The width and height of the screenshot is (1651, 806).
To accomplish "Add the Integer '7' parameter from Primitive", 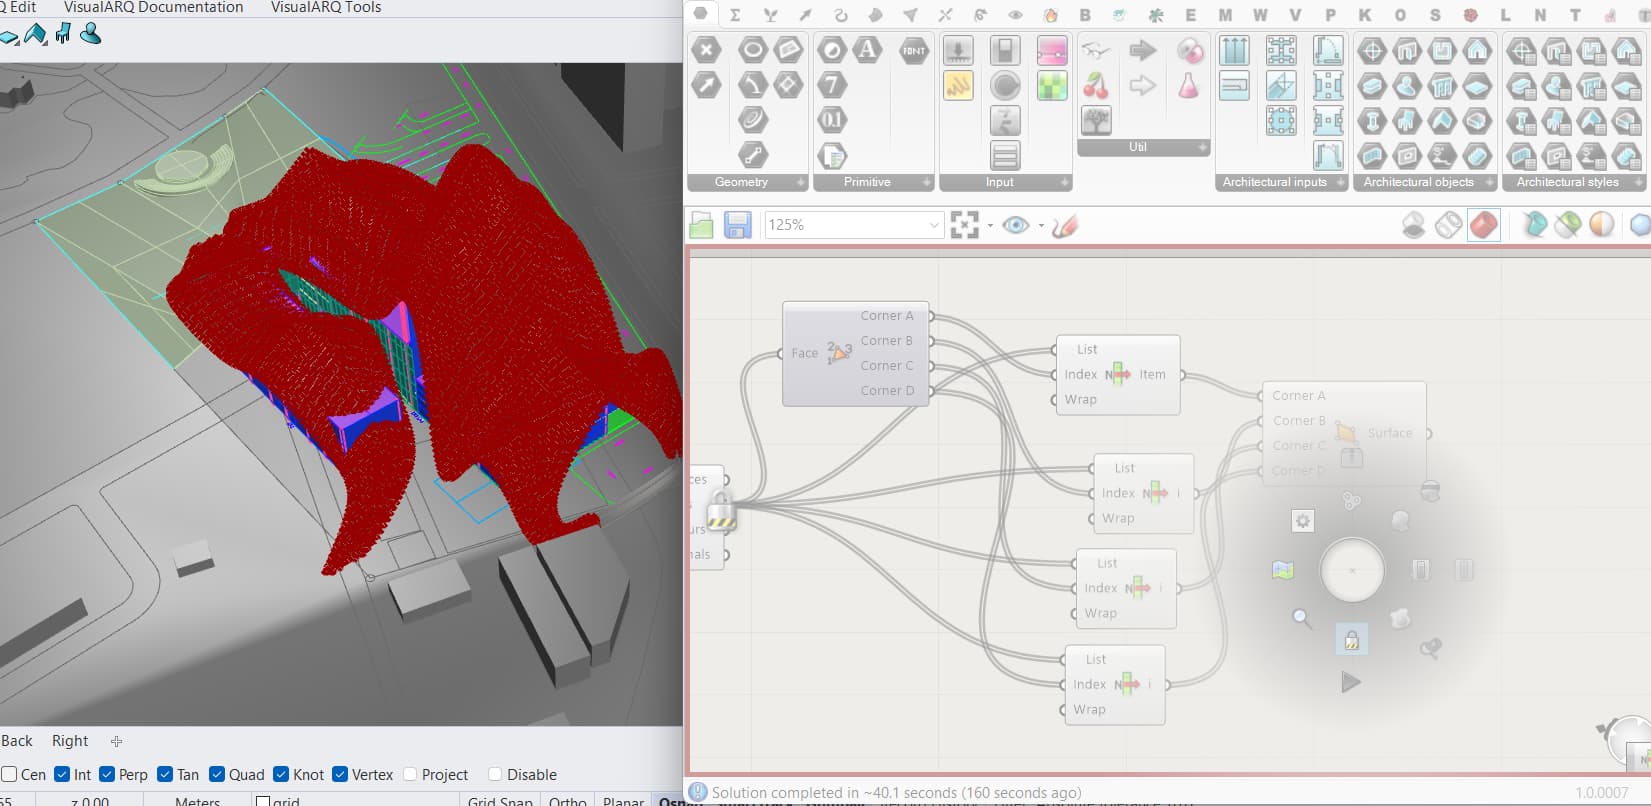I will pyautogui.click(x=832, y=85).
